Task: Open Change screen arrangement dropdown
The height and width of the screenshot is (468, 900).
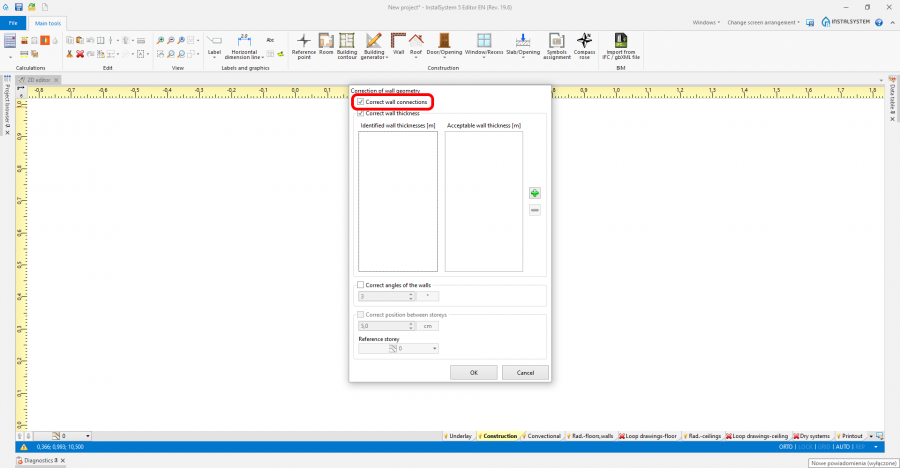Action: 765,21
